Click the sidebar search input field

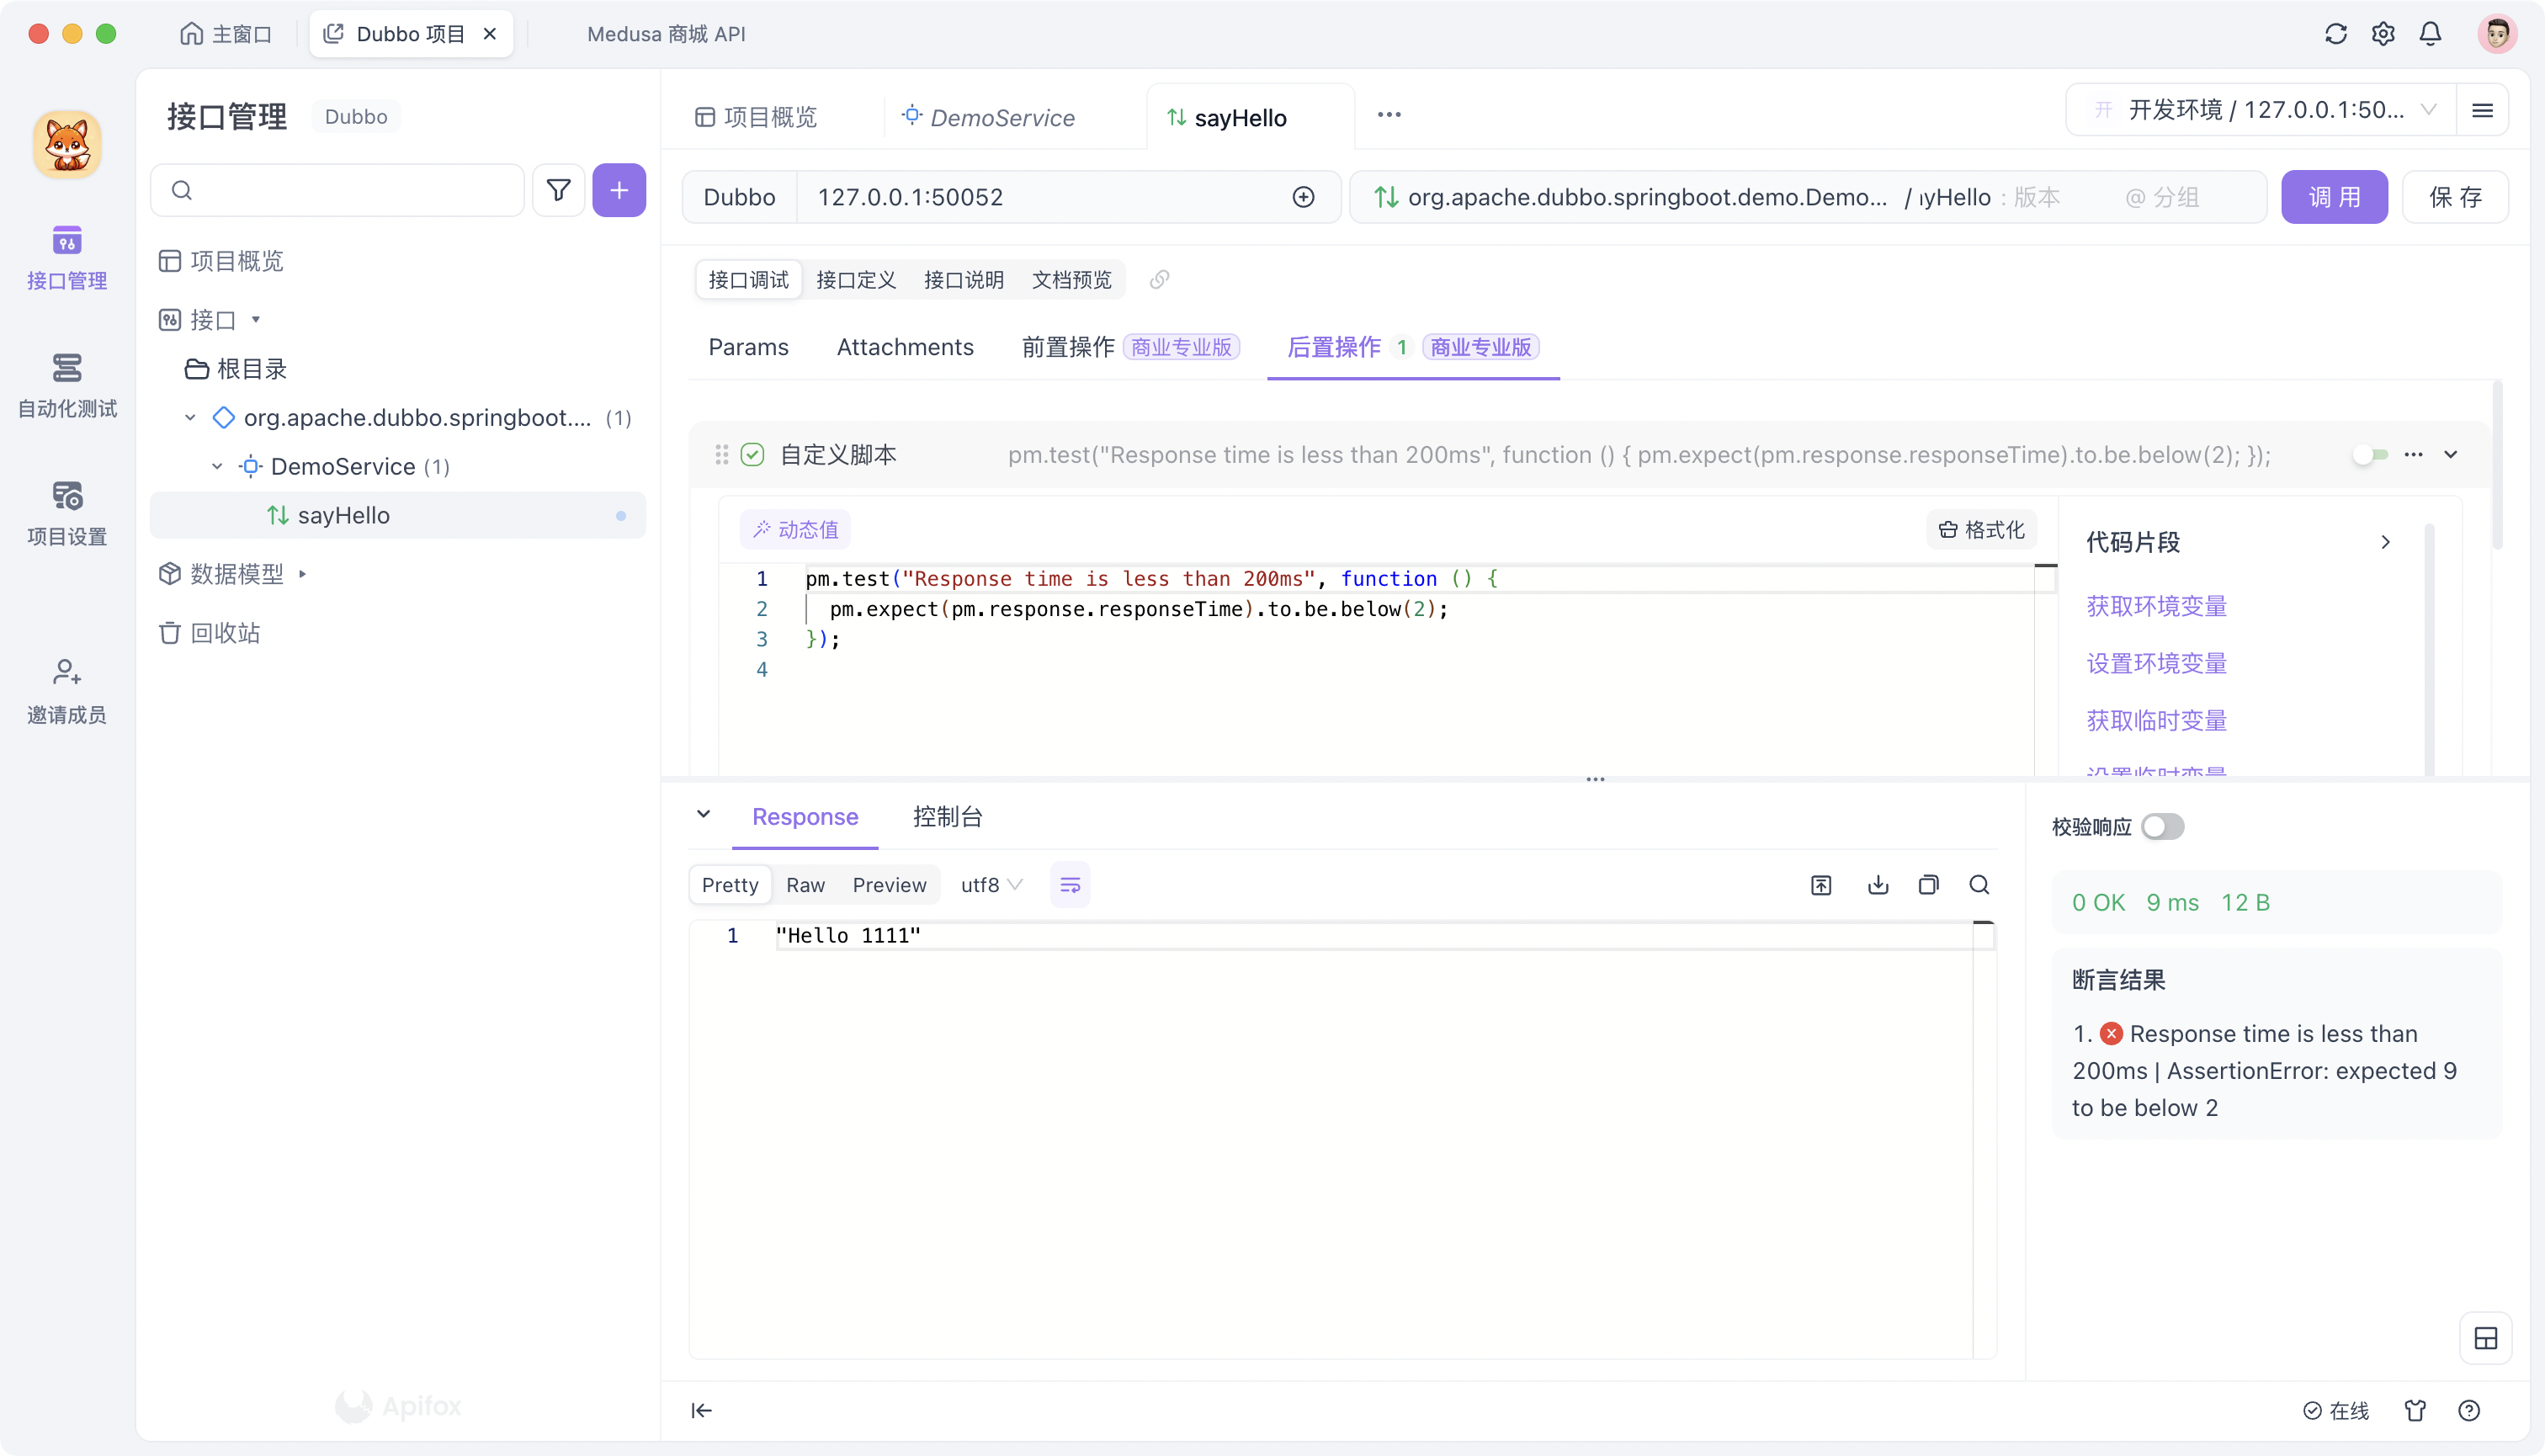point(340,190)
